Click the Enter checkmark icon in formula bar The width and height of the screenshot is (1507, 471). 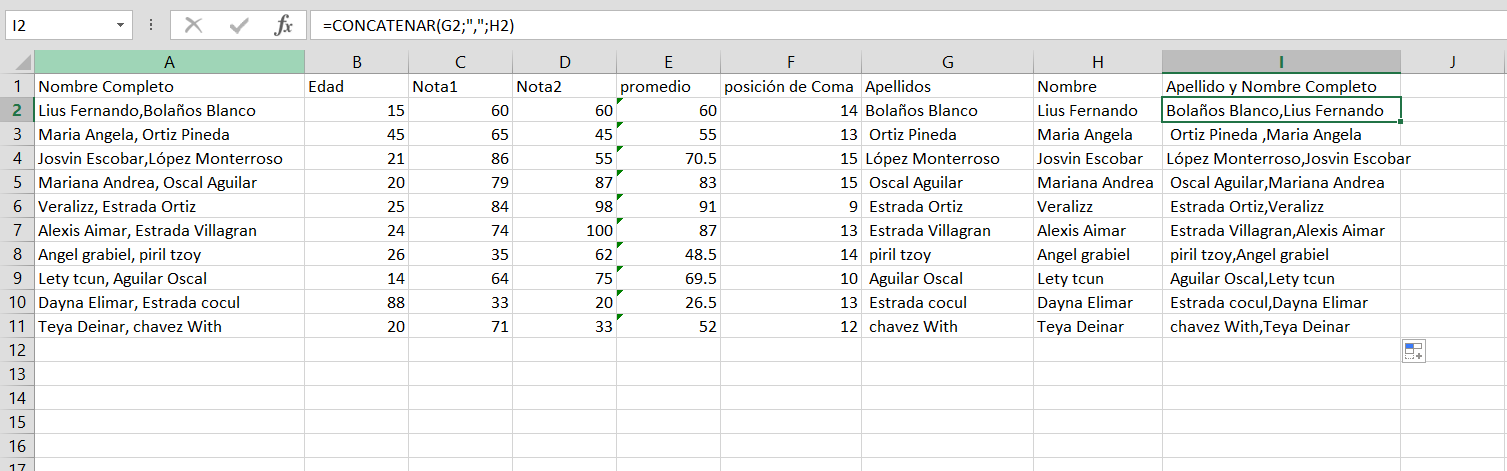click(239, 26)
